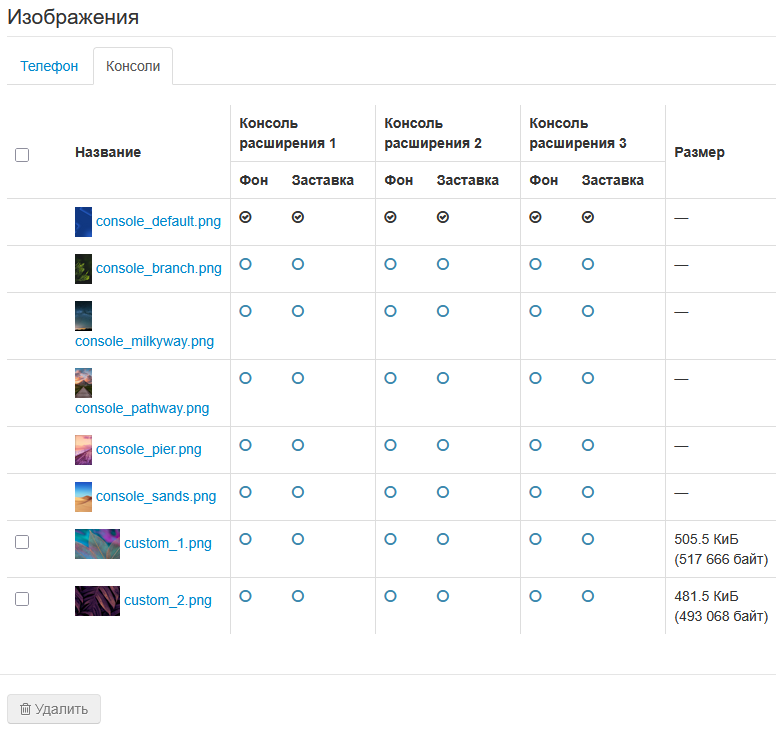
Task: Toggle the select-all checkbox in table header
Action: 22,155
